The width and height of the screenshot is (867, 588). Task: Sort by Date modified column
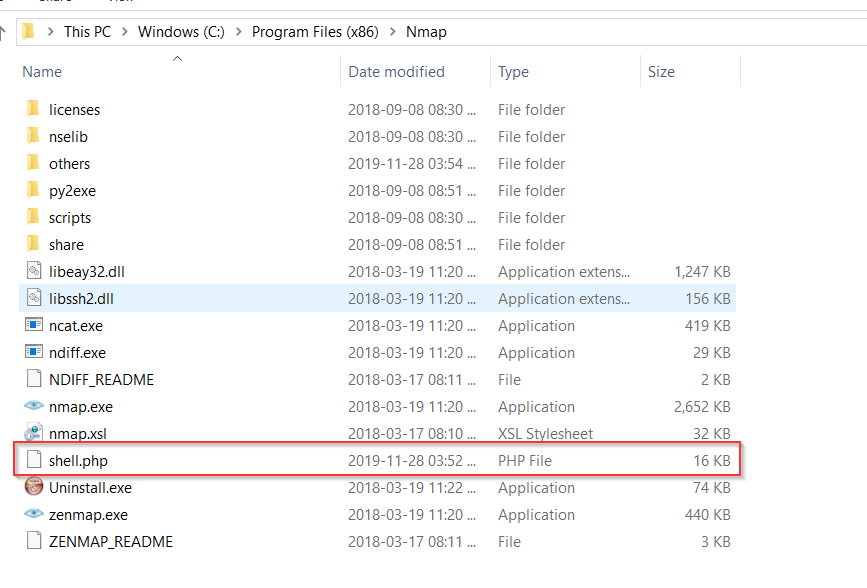[396, 72]
